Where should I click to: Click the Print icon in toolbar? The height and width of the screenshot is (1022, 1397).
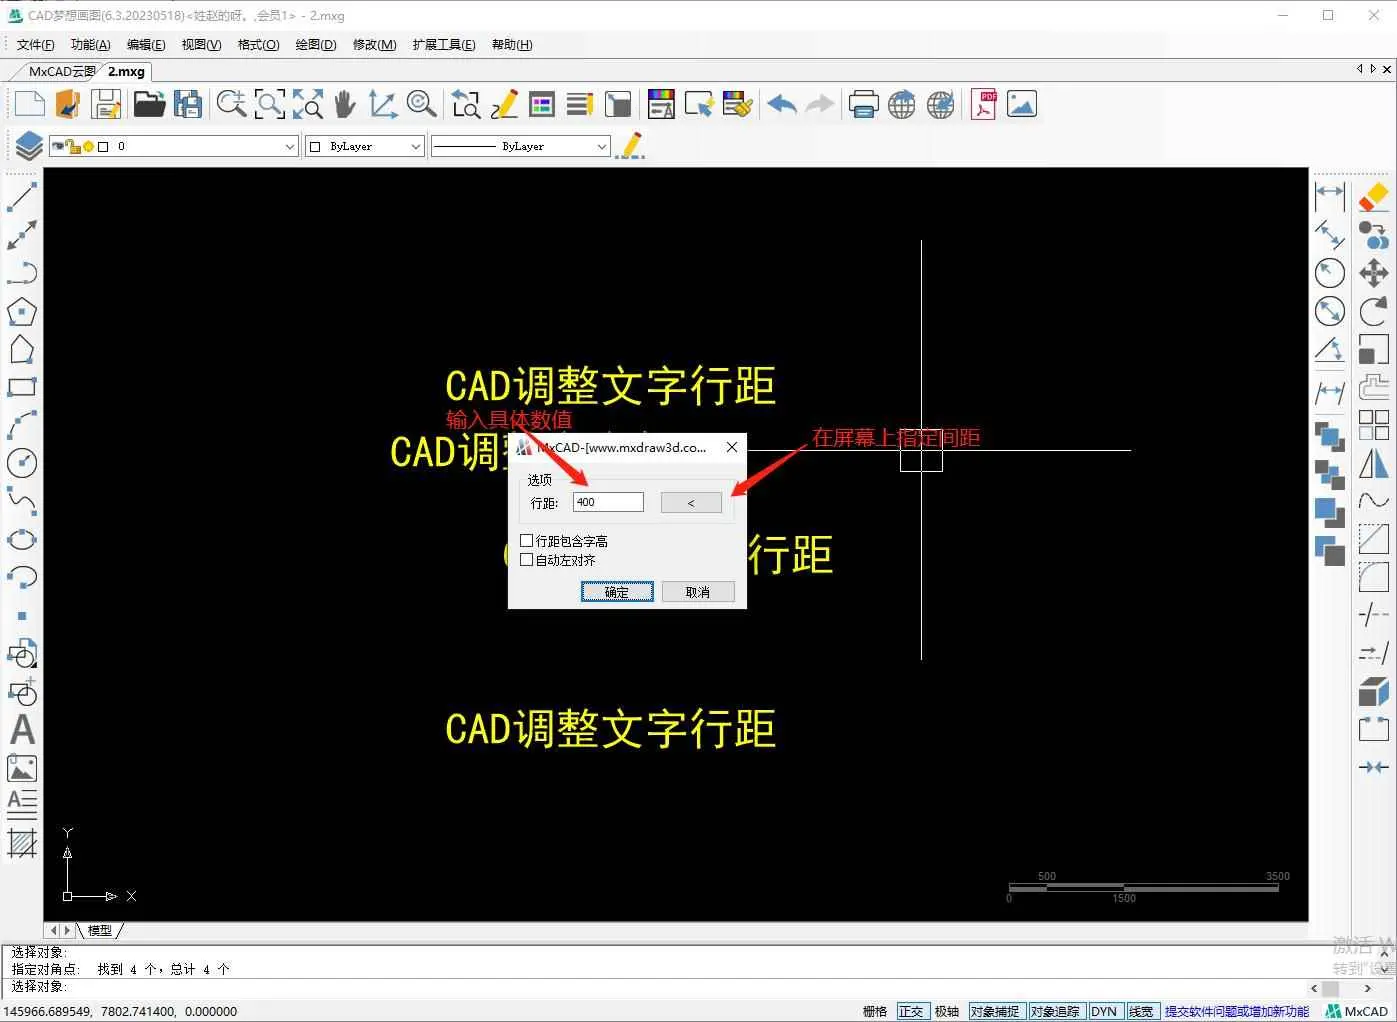point(862,105)
